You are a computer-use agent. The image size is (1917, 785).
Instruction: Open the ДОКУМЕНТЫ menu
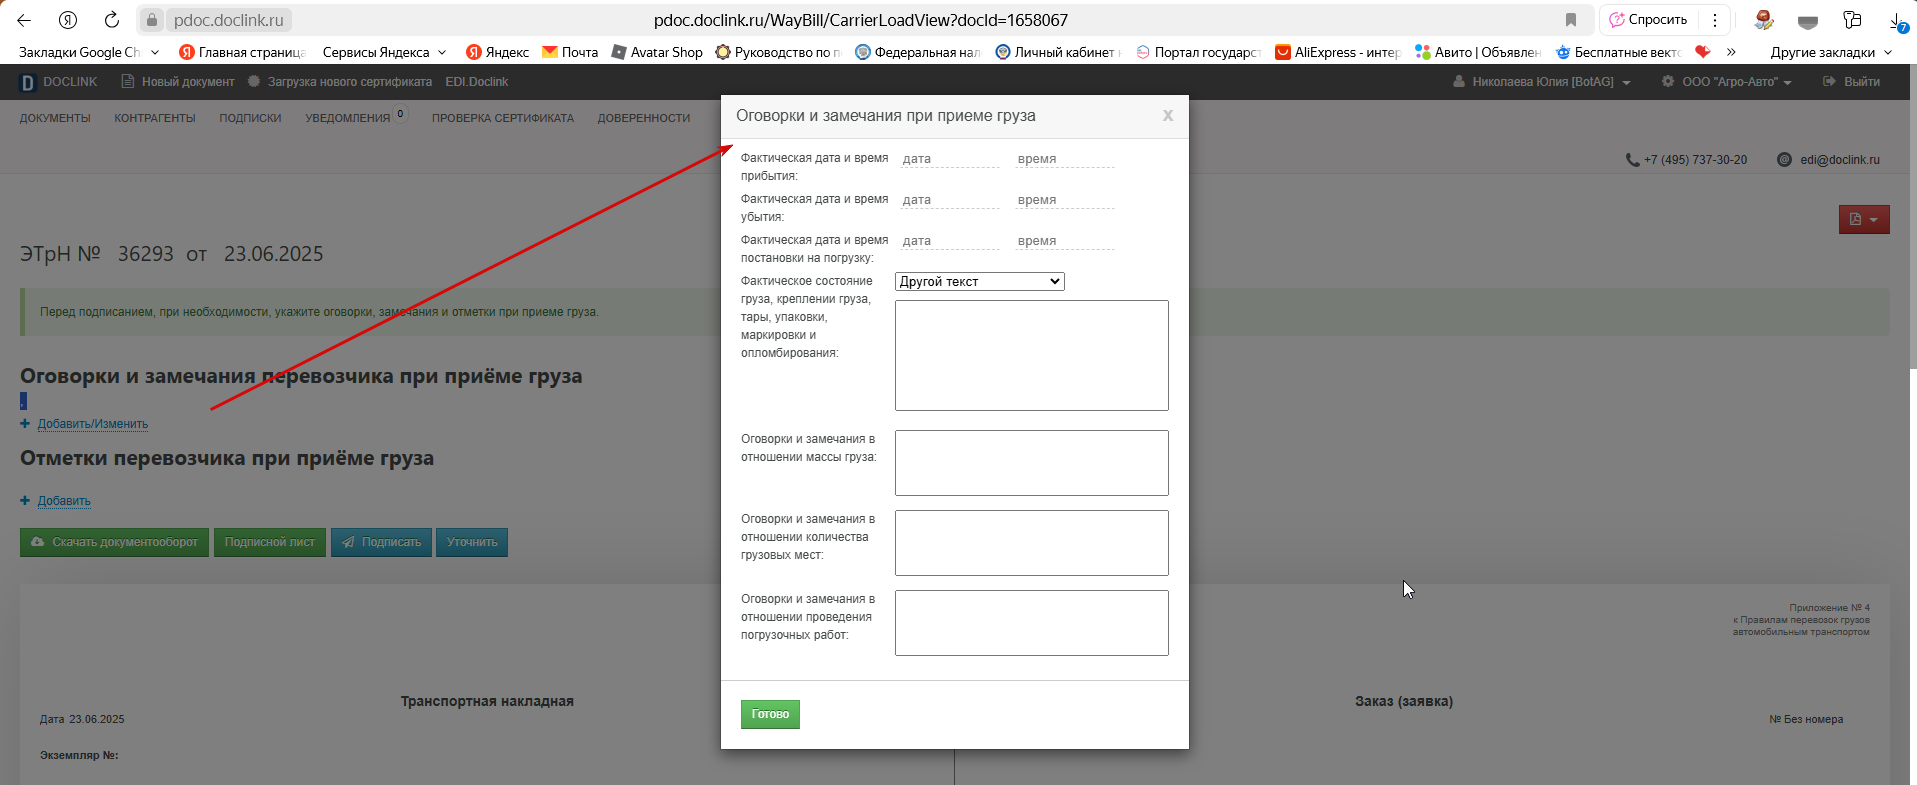55,118
